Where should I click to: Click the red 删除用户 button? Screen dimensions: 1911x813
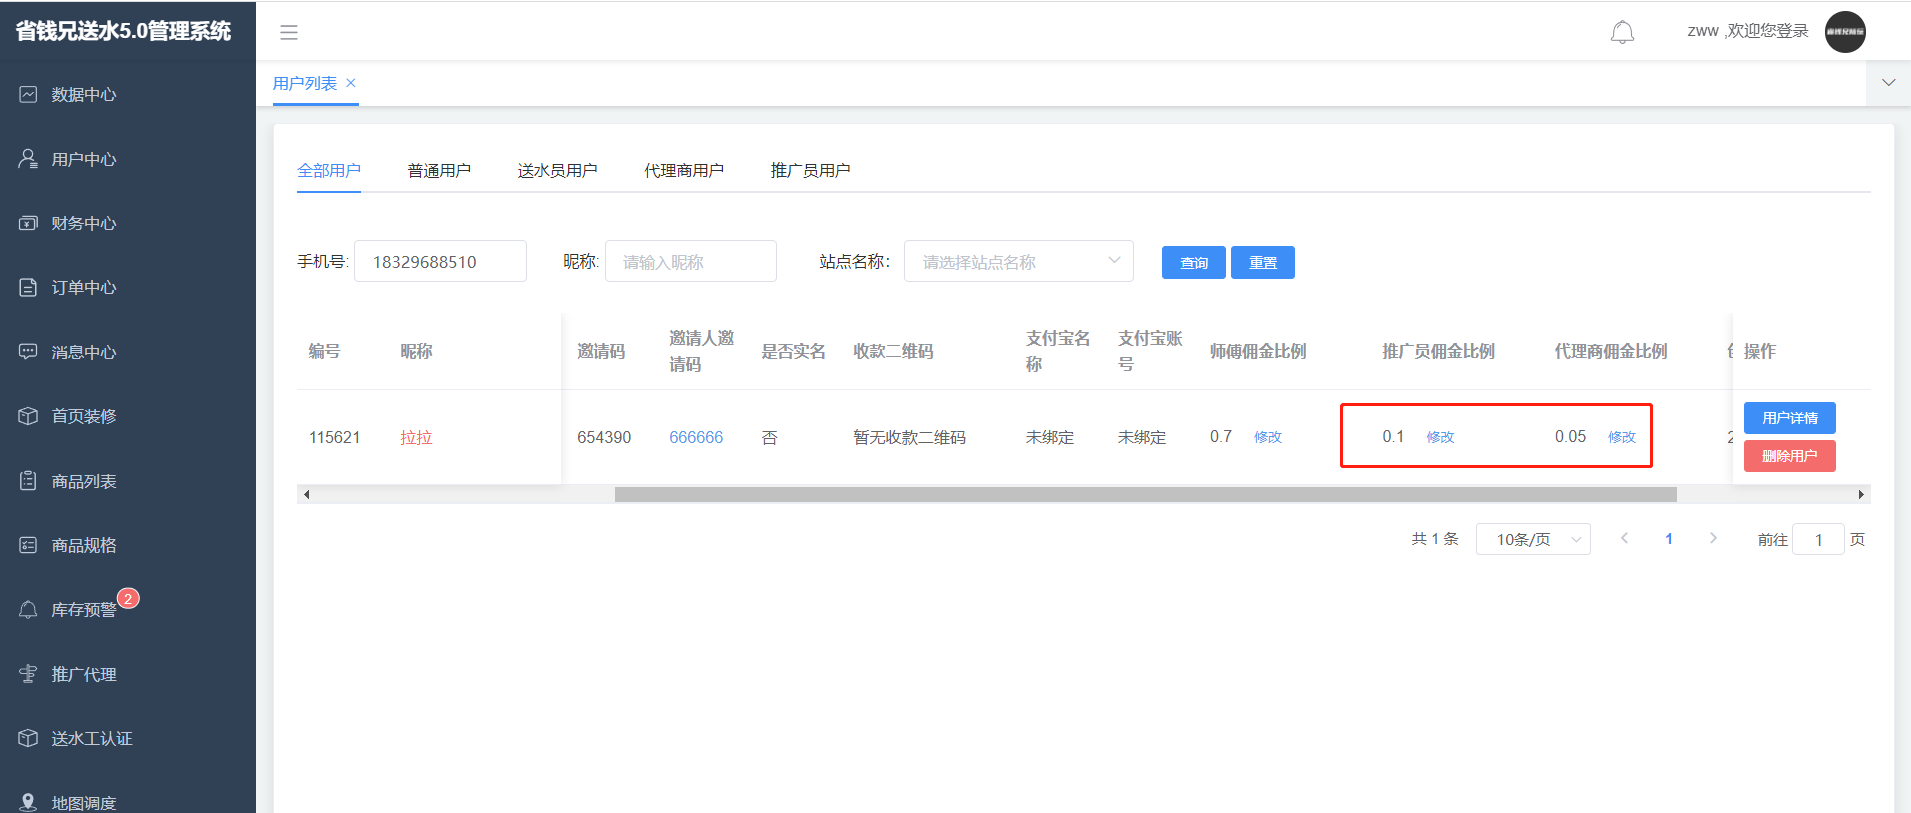(x=1789, y=456)
